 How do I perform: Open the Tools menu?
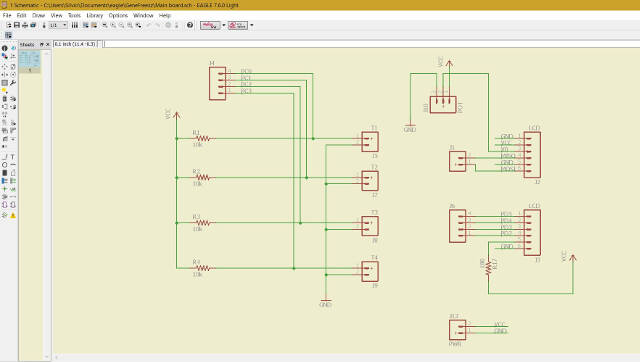point(74,15)
